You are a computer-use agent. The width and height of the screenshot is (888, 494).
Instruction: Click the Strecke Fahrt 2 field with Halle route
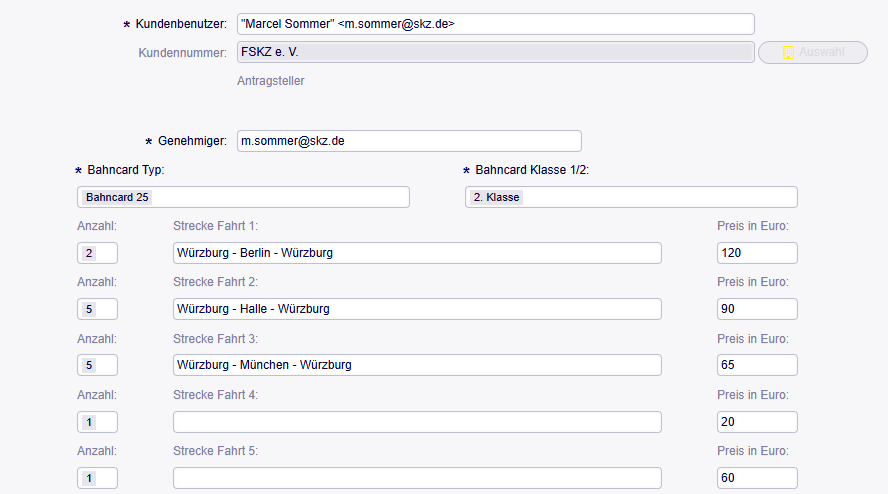417,309
